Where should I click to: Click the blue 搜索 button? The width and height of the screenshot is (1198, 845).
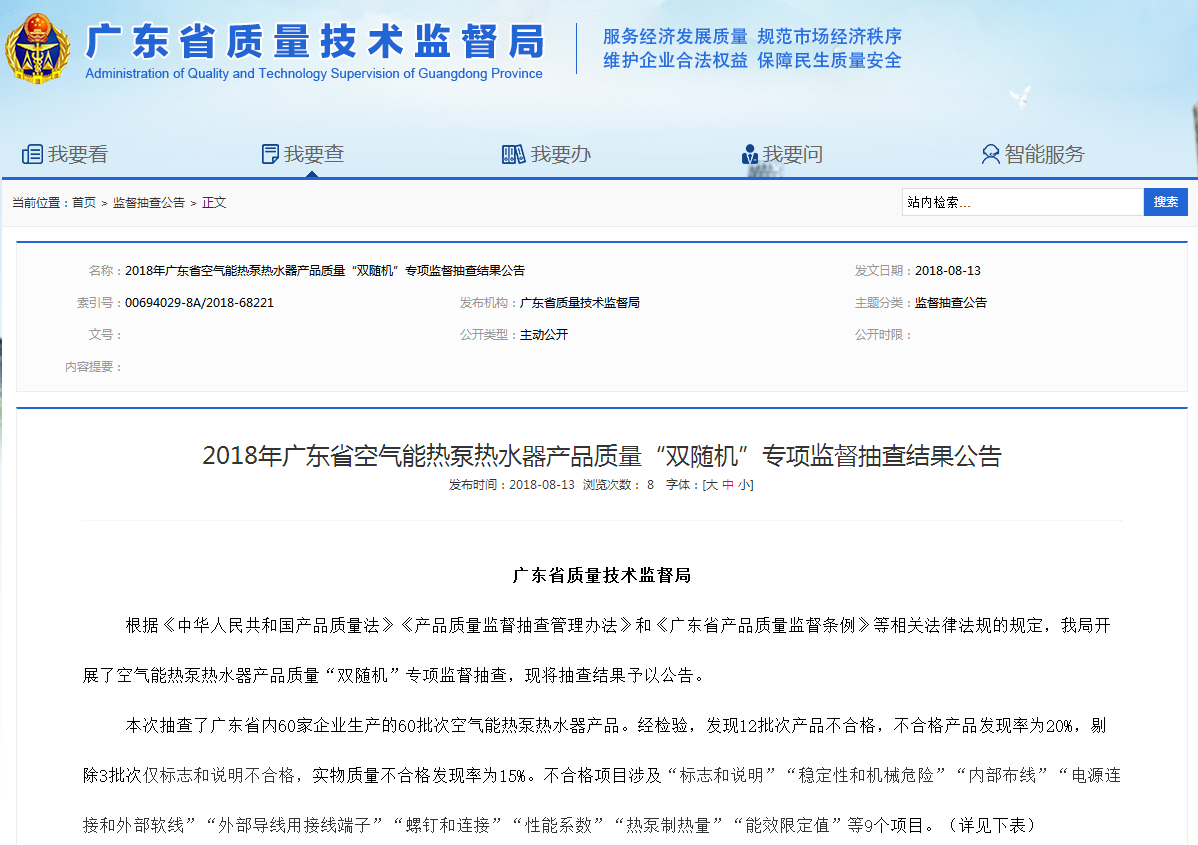1166,202
